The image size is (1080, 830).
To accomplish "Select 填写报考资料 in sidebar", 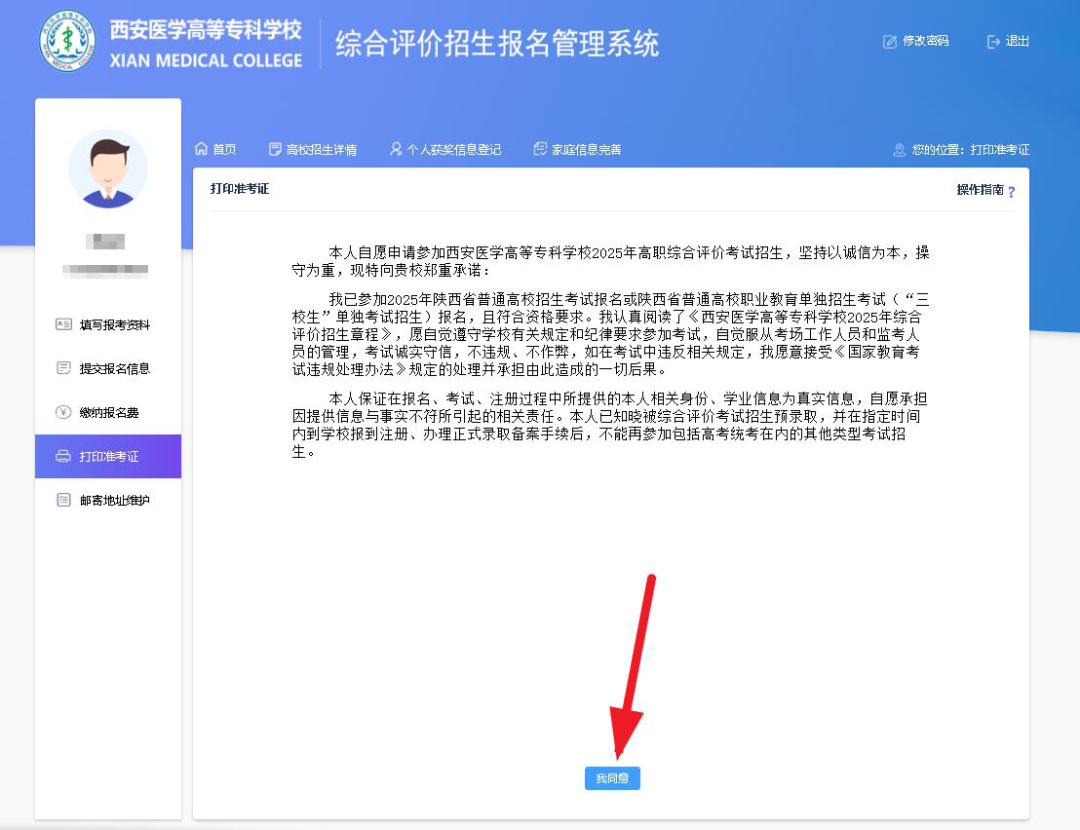I will pos(114,325).
